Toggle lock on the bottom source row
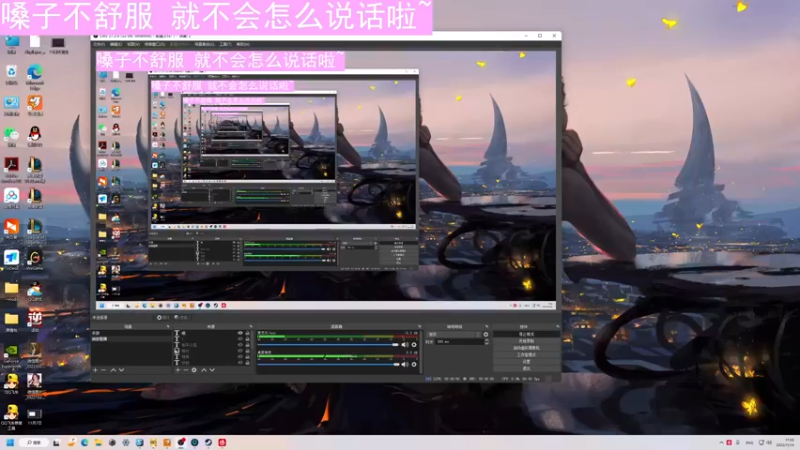Image resolution: width=800 pixels, height=450 pixels. pos(248,363)
